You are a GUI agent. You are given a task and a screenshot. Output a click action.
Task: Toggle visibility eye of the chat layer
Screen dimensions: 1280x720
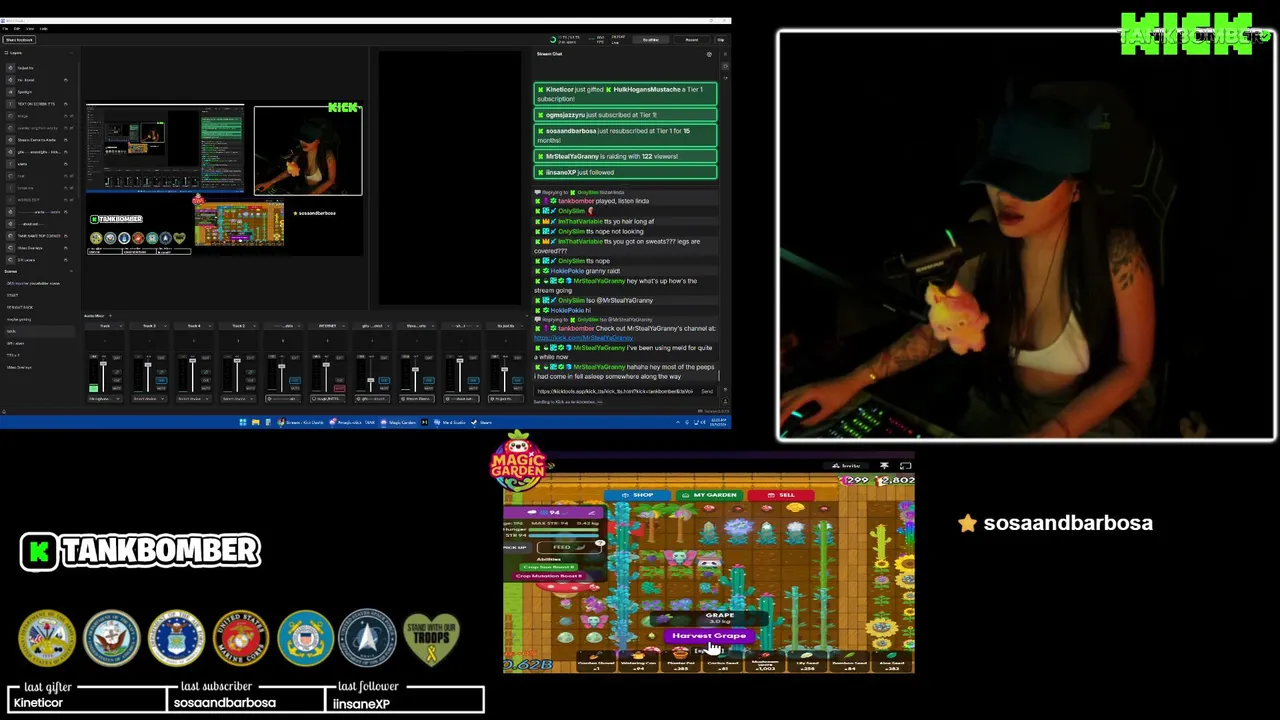[71, 176]
